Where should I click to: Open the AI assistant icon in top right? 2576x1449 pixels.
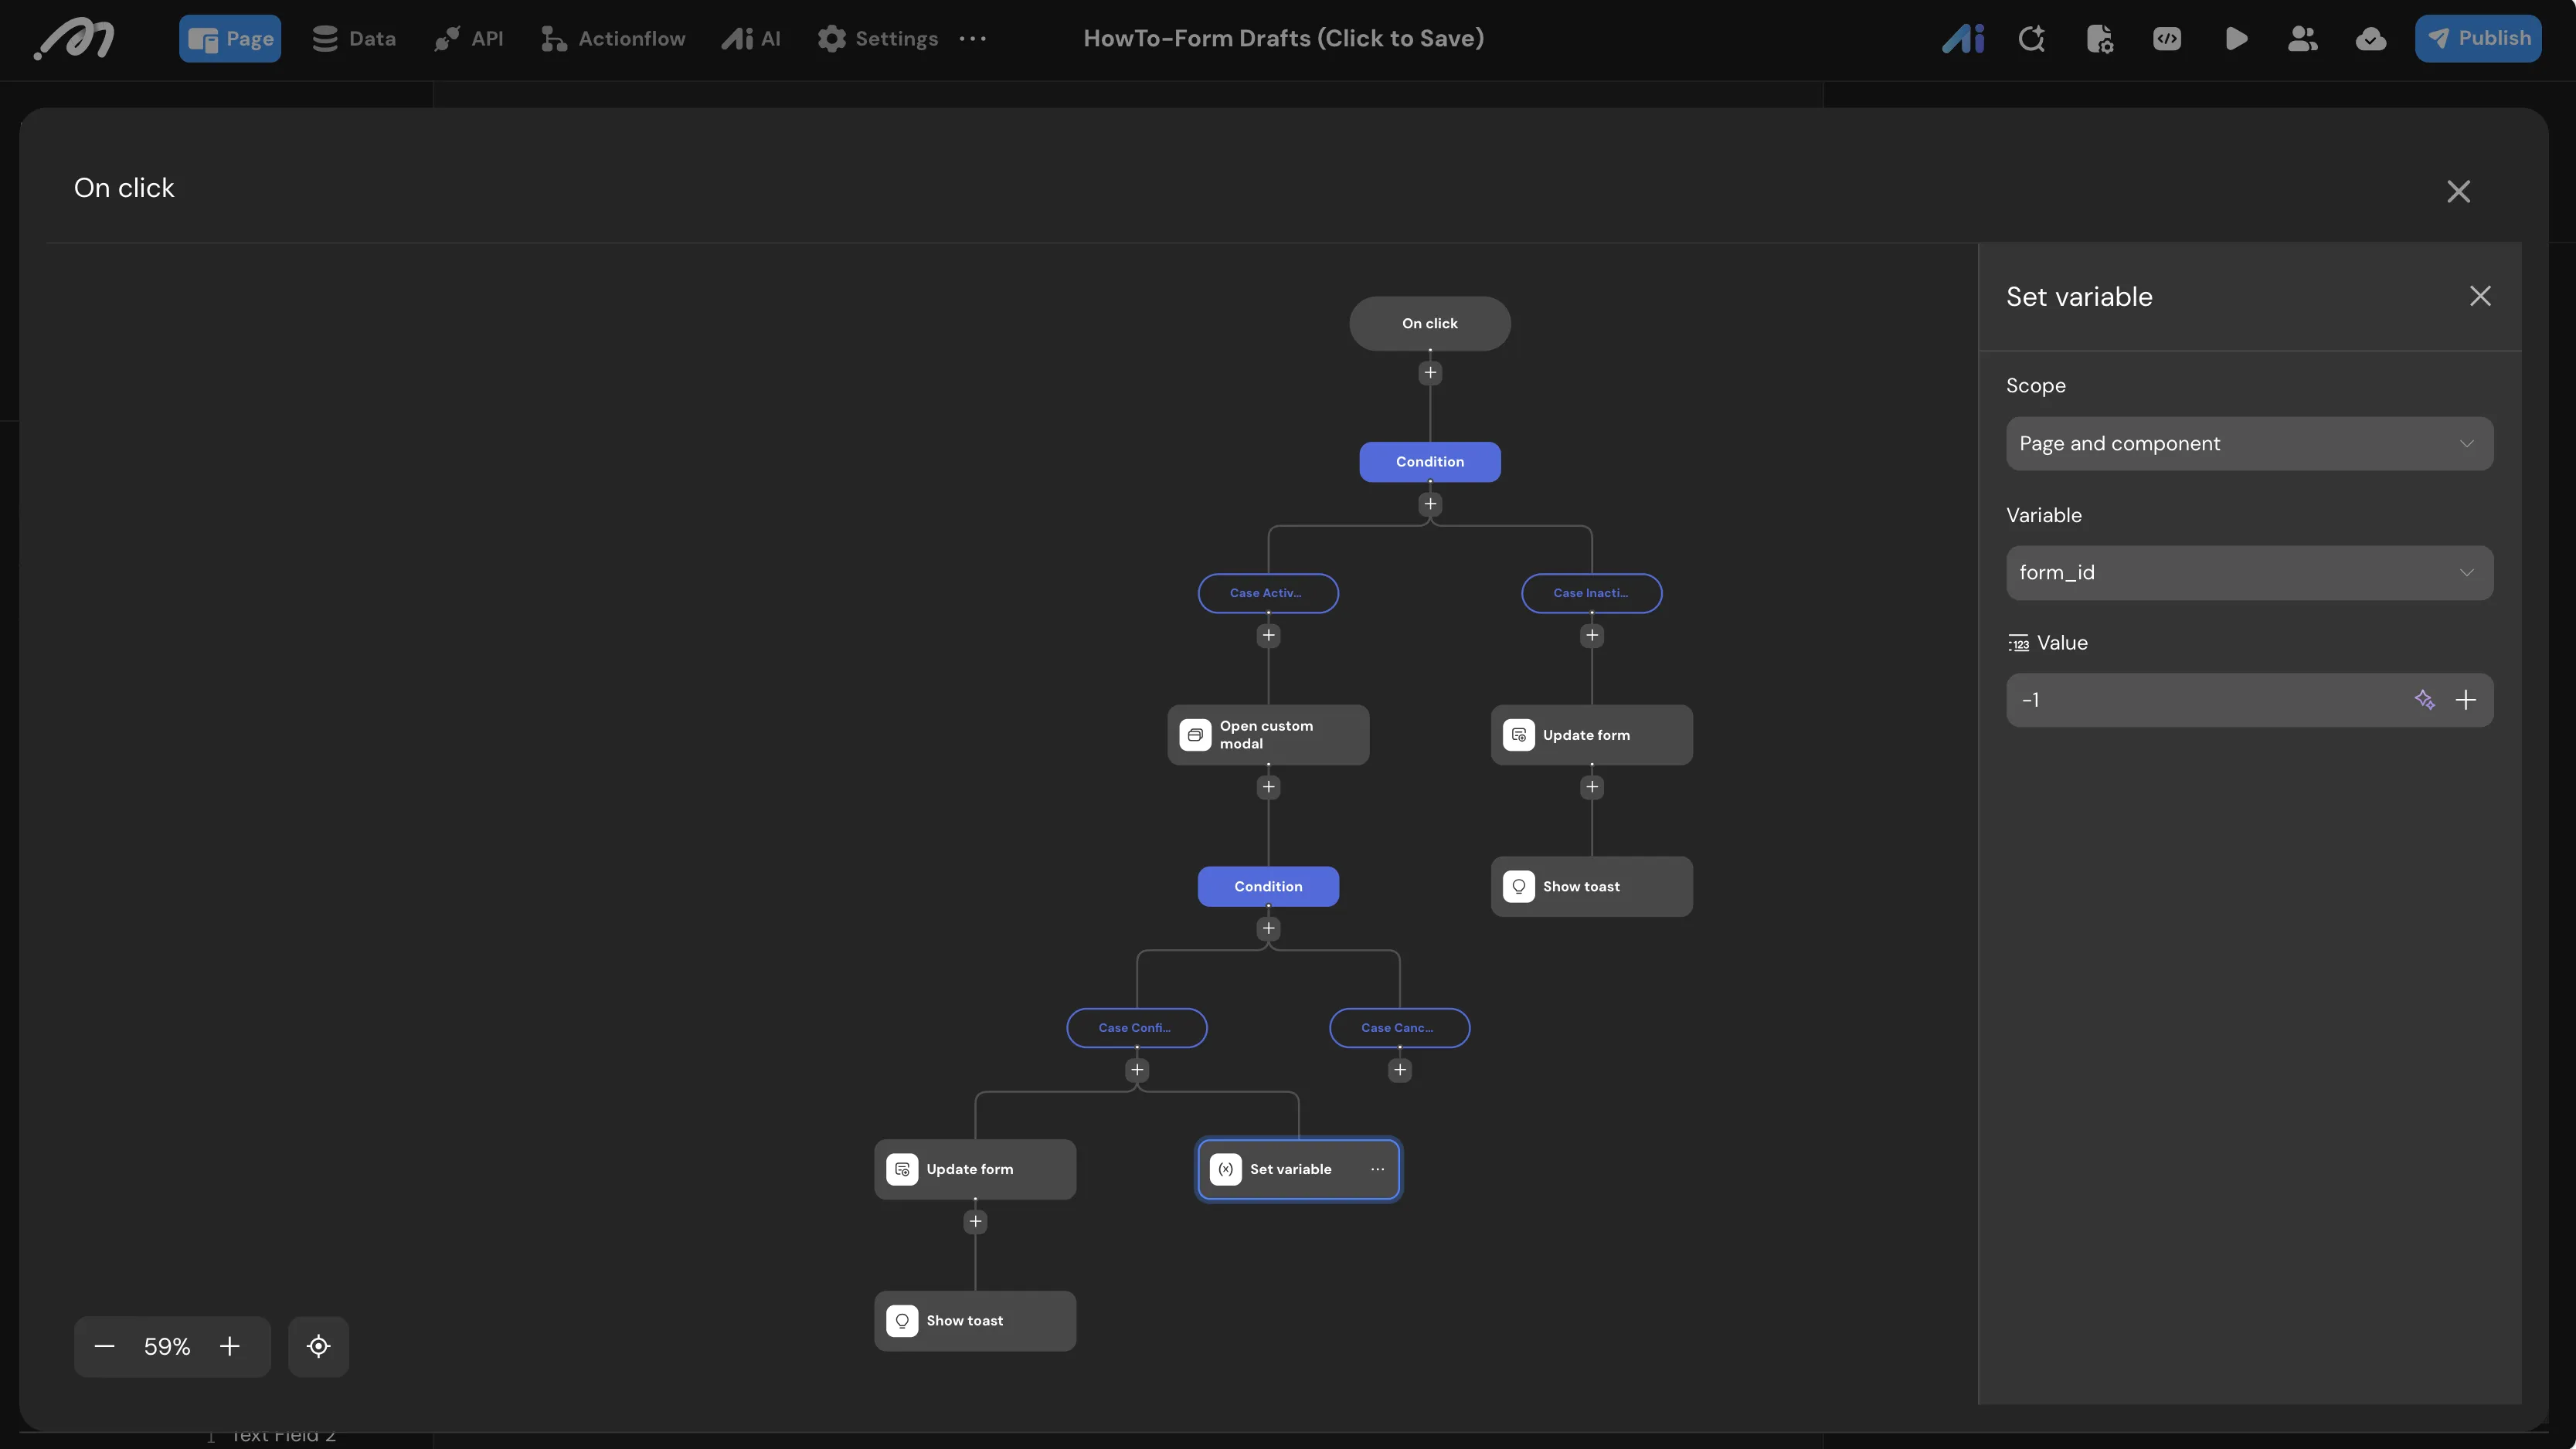pos(1962,38)
